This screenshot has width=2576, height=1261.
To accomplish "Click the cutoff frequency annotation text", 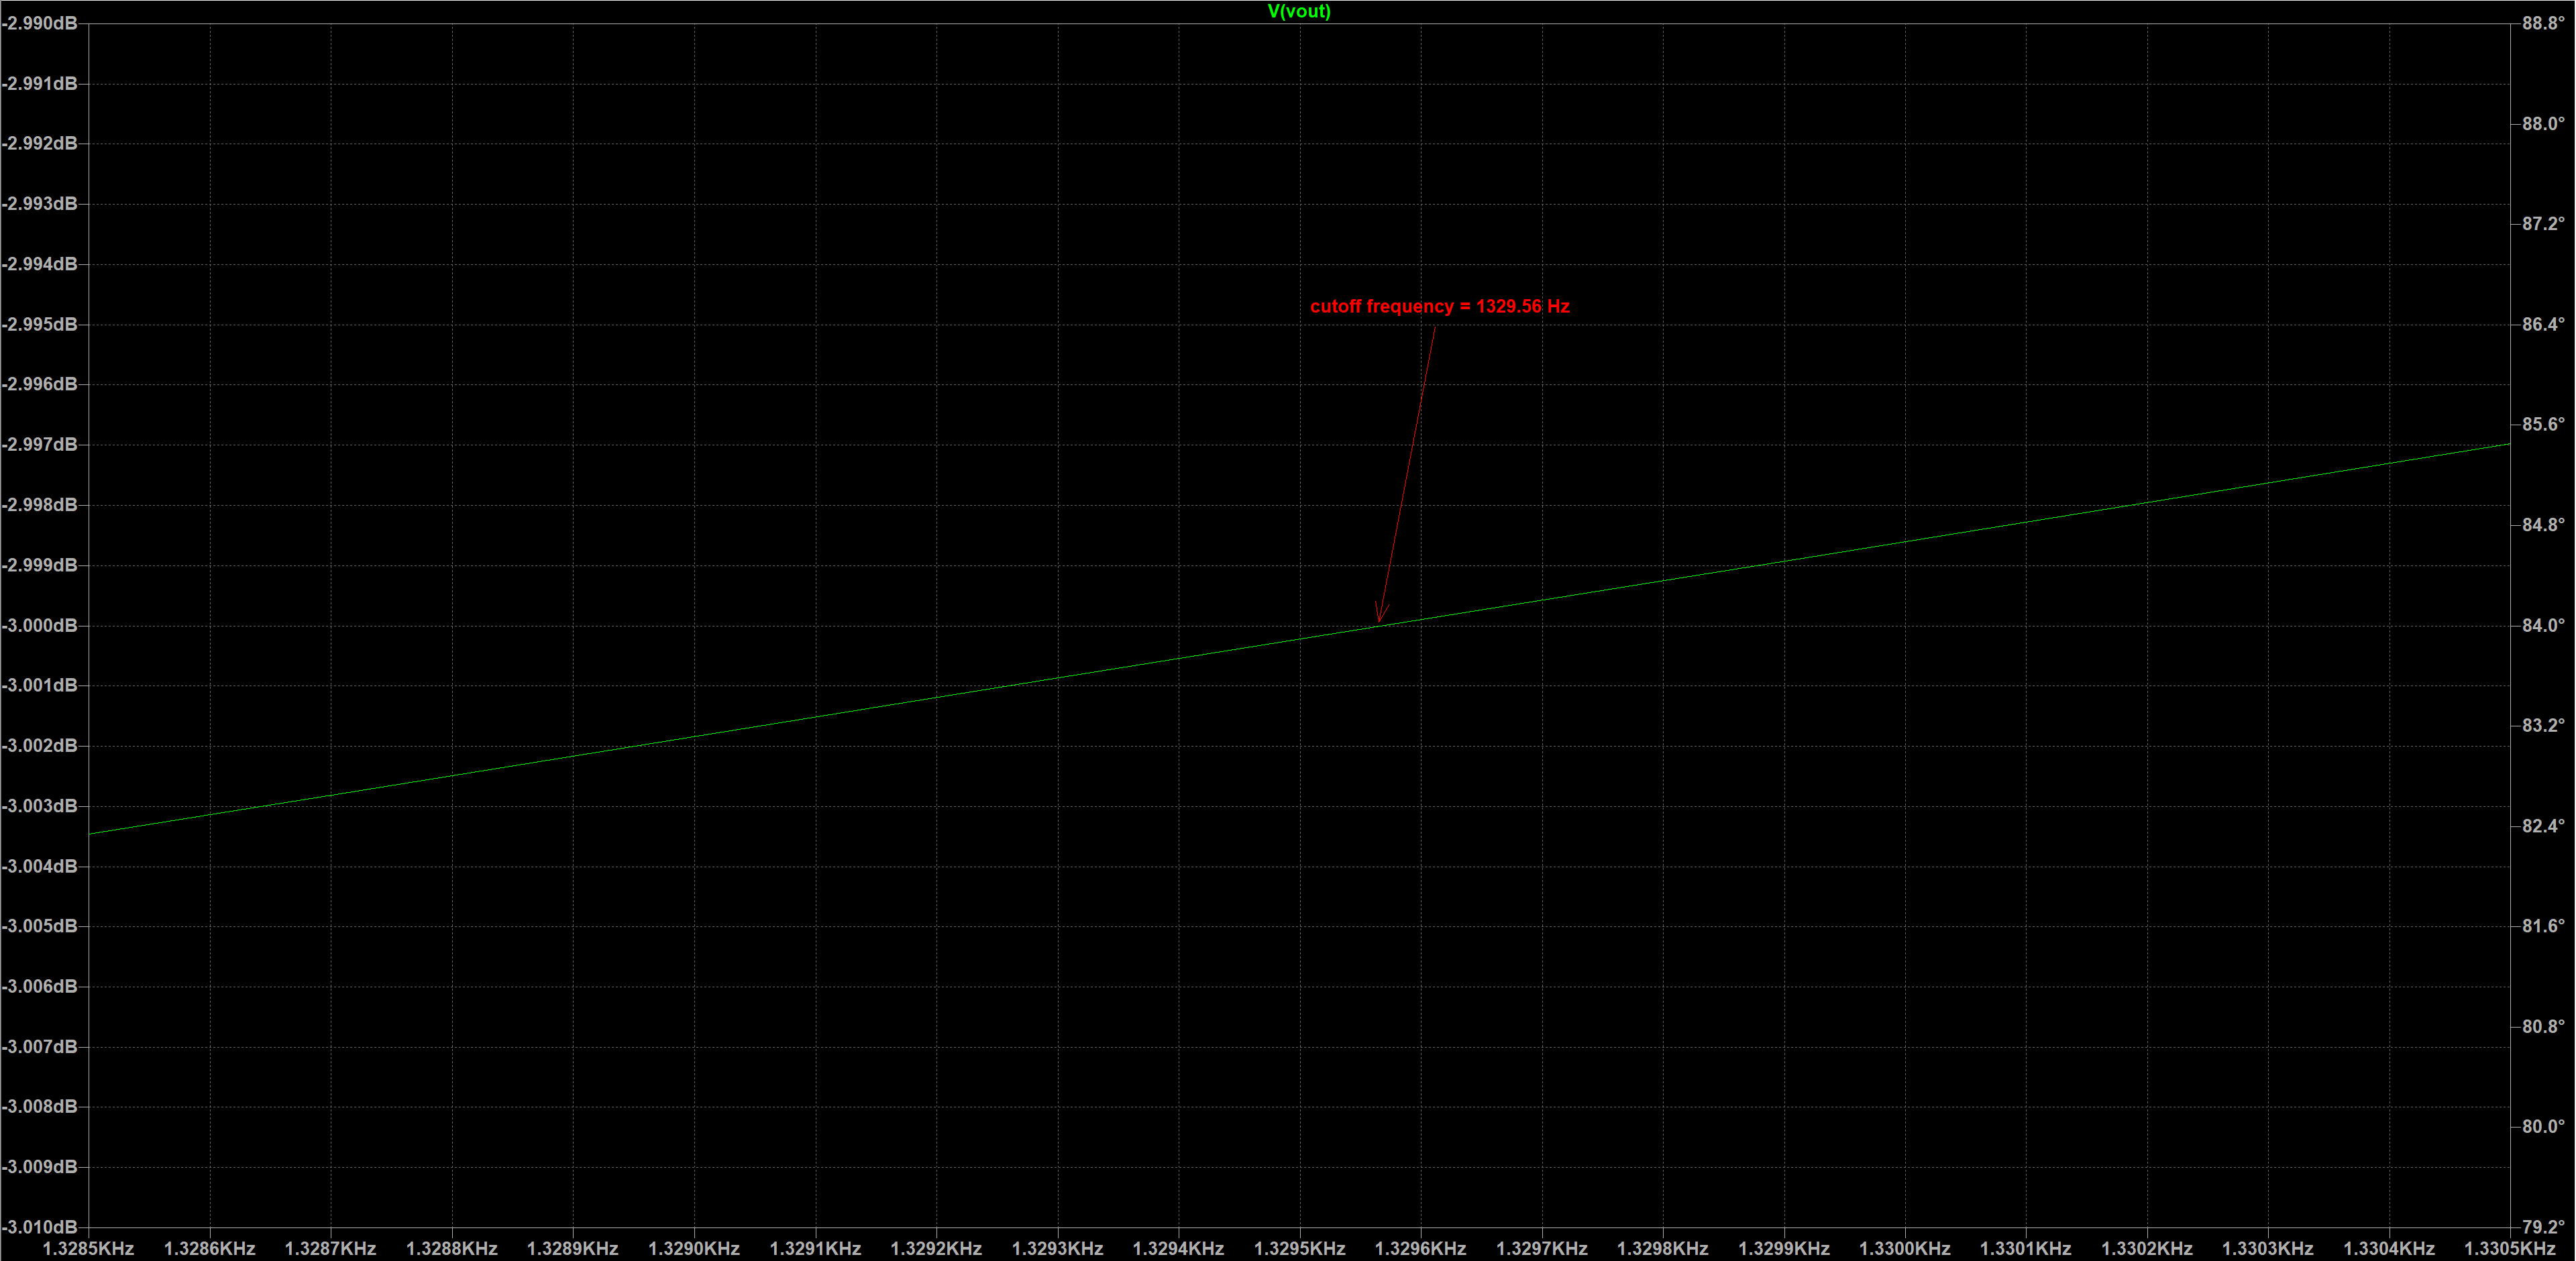I will coord(1439,307).
